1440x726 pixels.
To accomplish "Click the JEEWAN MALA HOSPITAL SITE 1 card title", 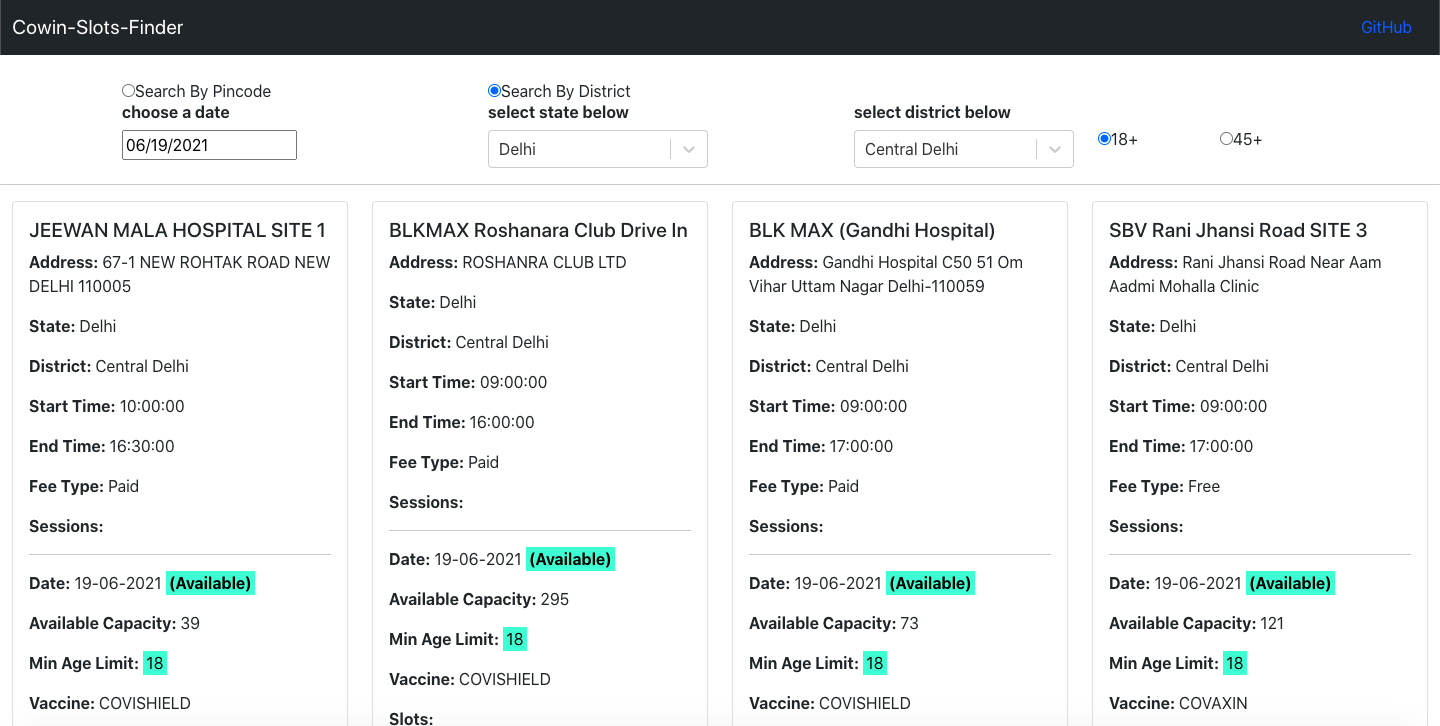I will pyautogui.click(x=177, y=230).
